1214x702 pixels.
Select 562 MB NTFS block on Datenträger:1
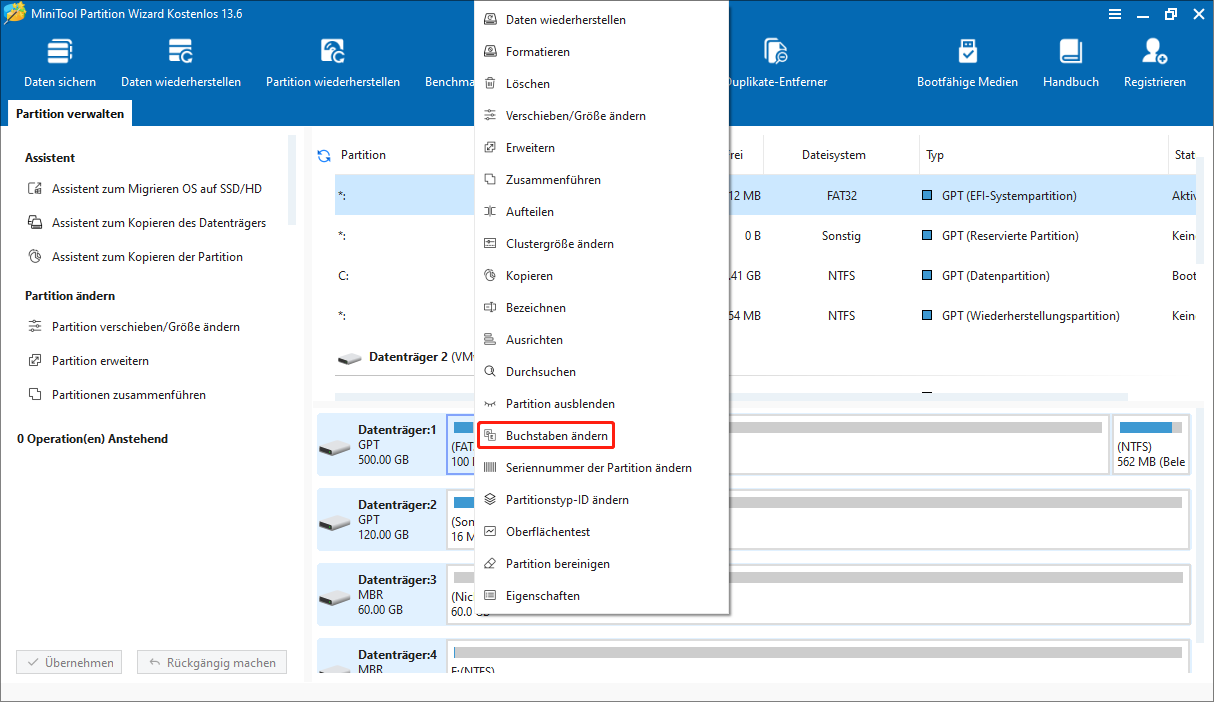[1151, 445]
